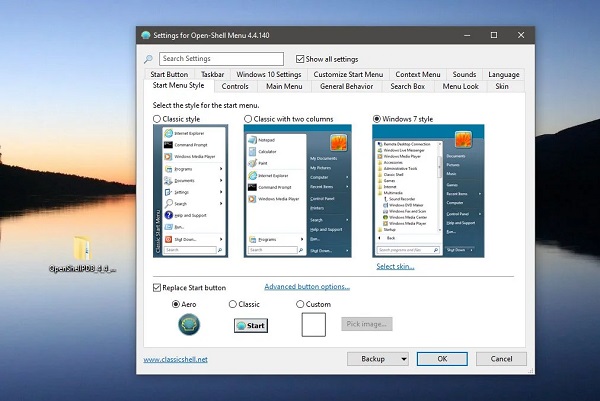Click the magnifier search icon
Image resolution: width=600 pixels, height=401 pixels.
pos(148,59)
